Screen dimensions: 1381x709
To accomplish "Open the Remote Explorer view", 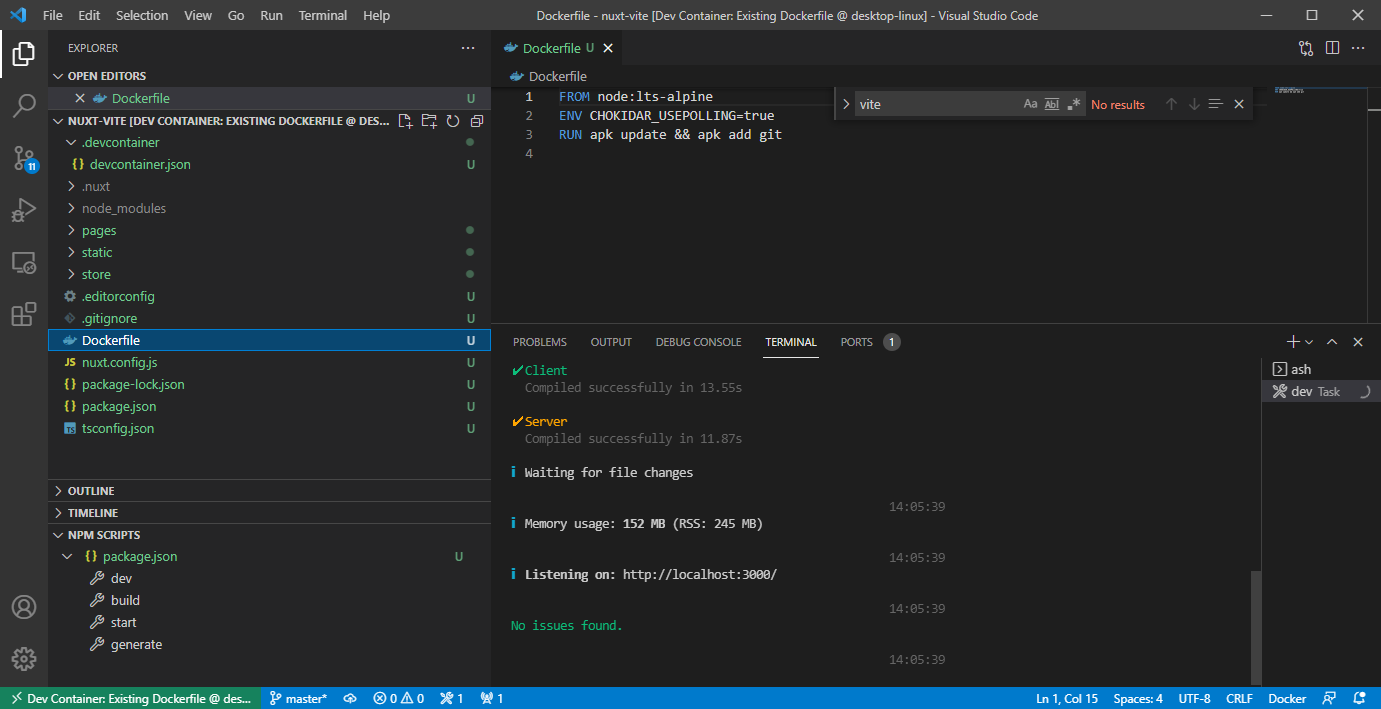I will click(x=24, y=263).
